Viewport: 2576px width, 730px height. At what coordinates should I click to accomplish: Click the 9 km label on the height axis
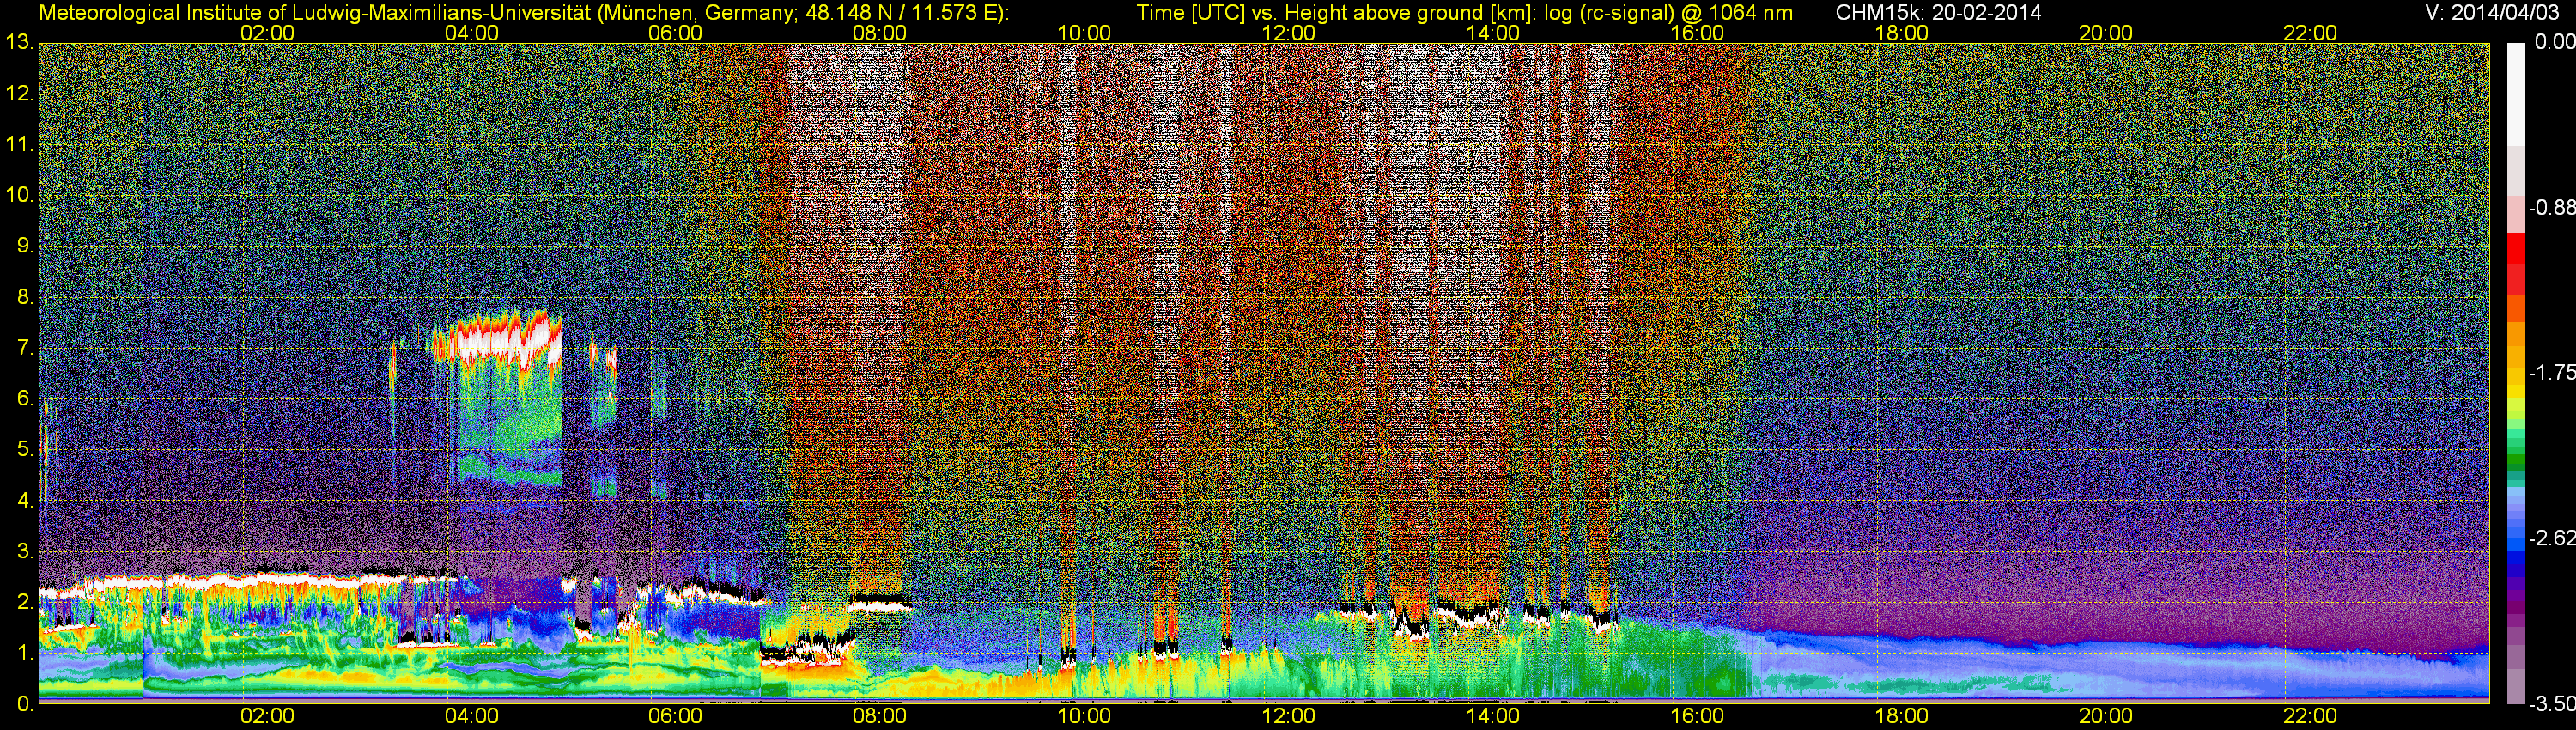tap(24, 246)
